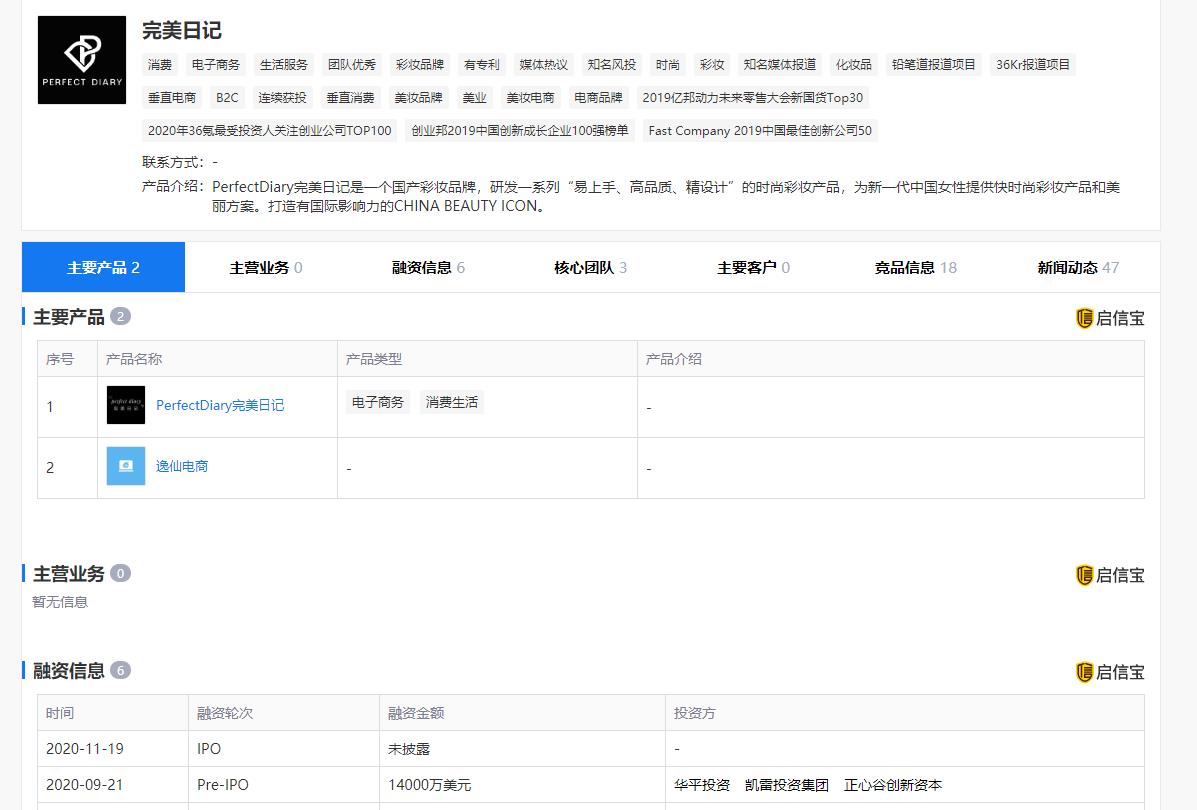Open the 逸仙电商 product link
This screenshot has height=810, width=1197.
(x=182, y=466)
